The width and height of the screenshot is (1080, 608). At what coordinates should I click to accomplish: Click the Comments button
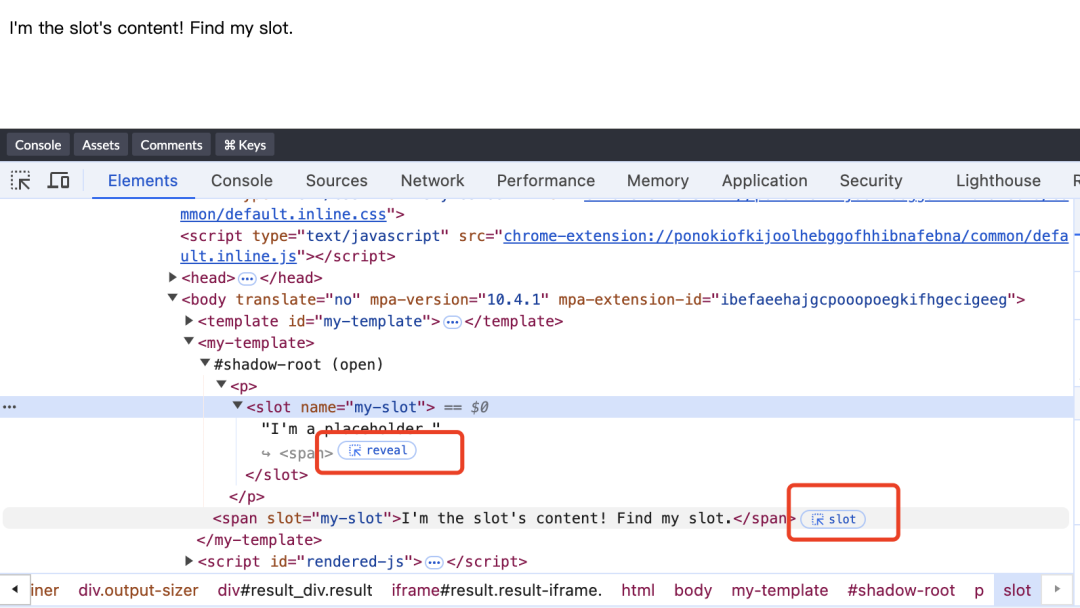point(172,145)
